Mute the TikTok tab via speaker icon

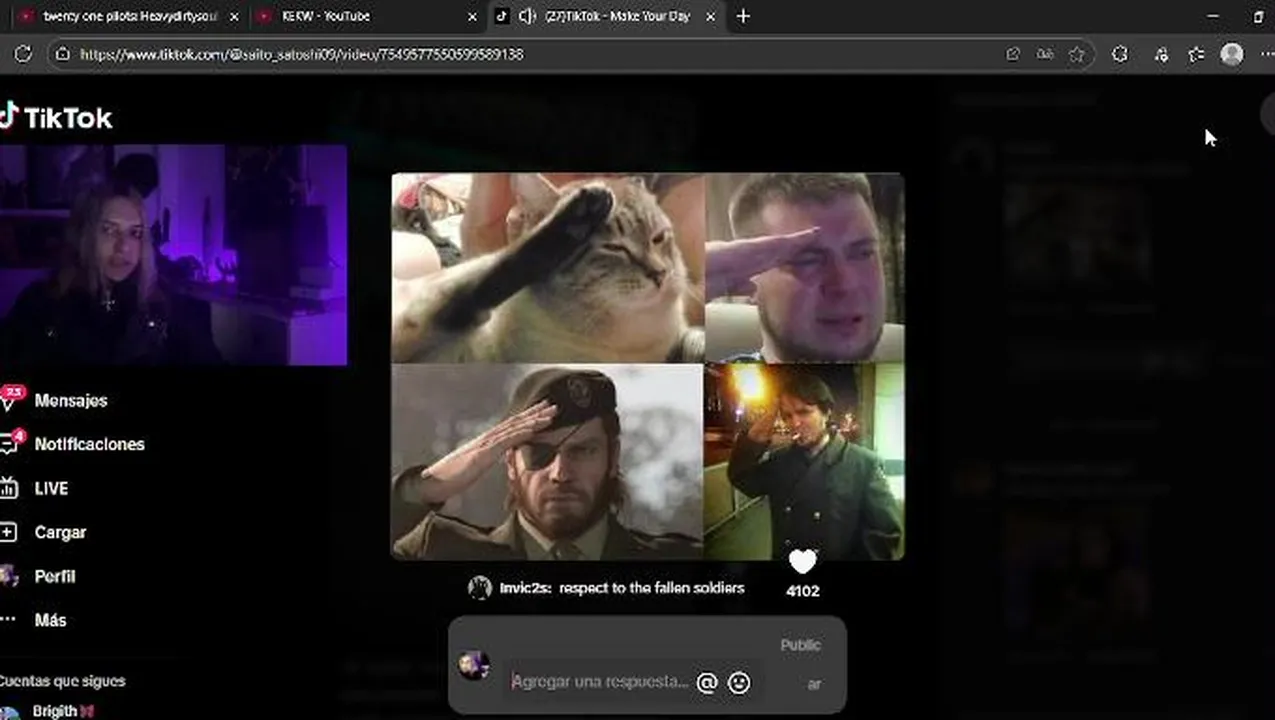pyautogui.click(x=528, y=16)
